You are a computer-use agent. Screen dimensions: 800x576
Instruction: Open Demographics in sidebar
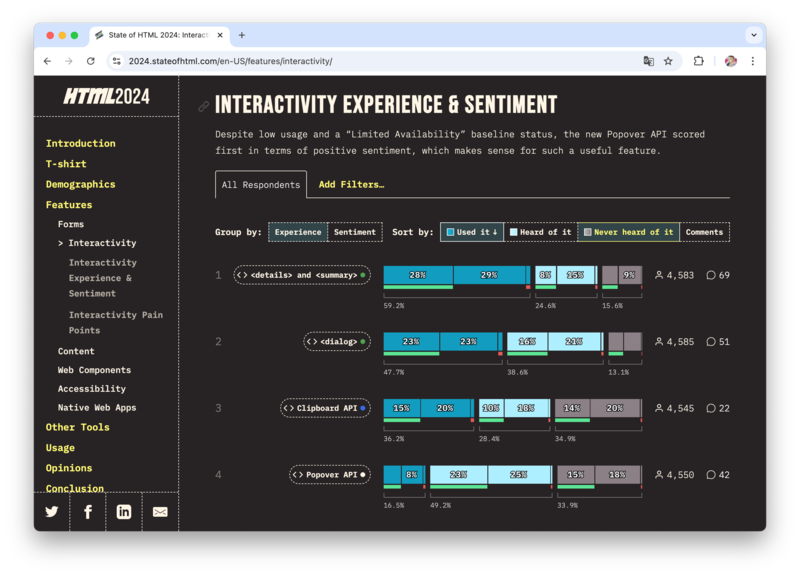pyautogui.click(x=81, y=184)
